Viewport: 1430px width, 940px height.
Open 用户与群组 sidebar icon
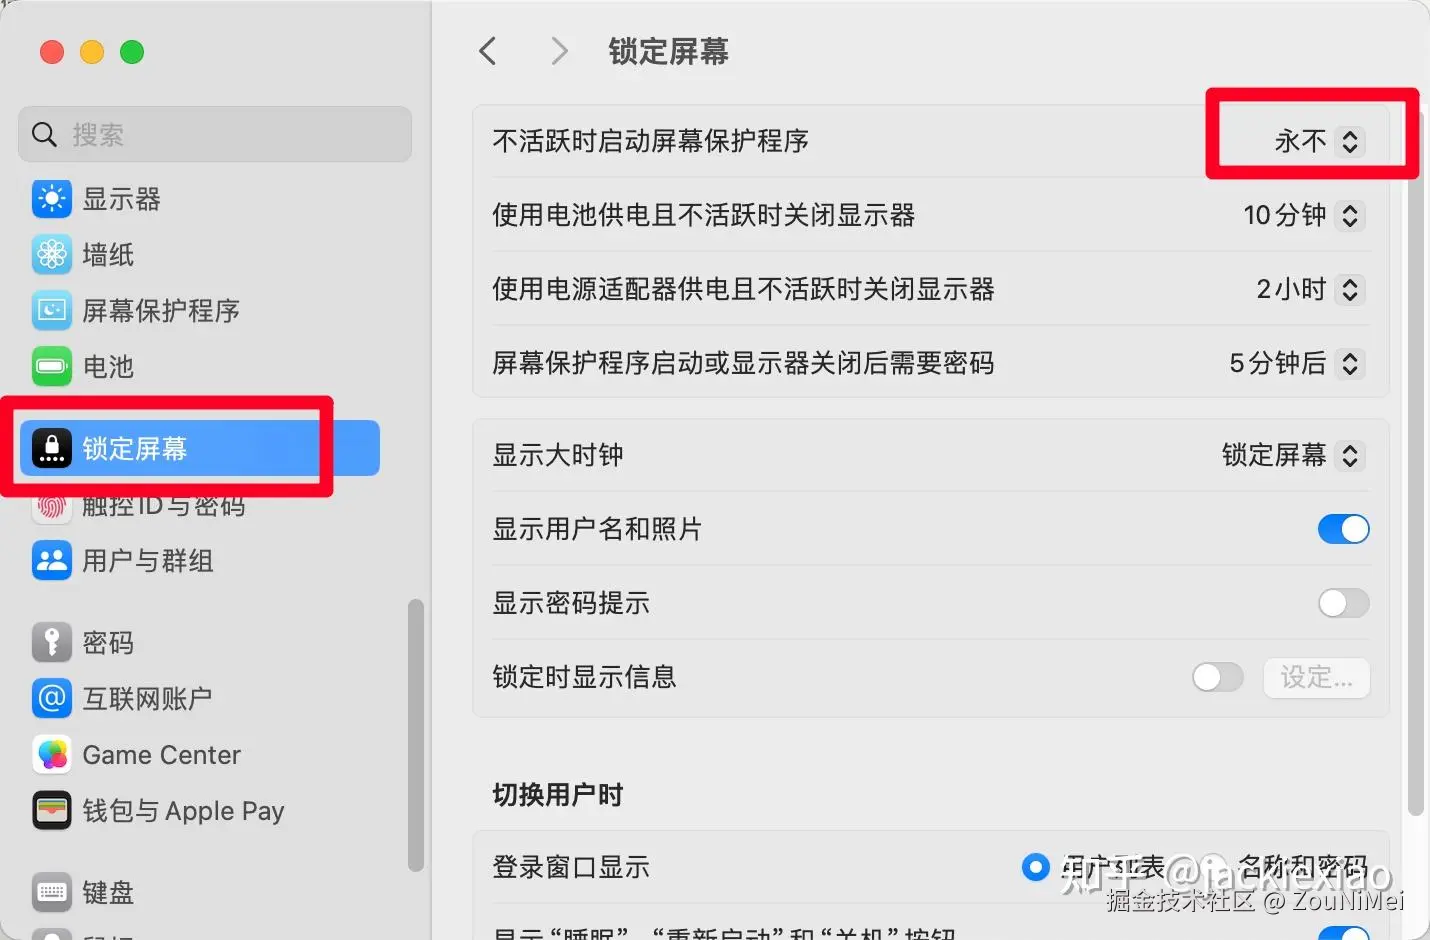click(51, 561)
